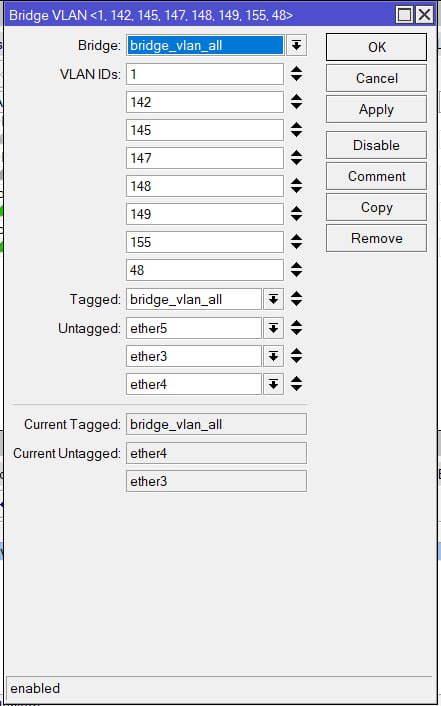Screen dimensions: 441x706
Task: Maximize the Bridge VLAN window
Action: pyautogui.click(x=405, y=15)
